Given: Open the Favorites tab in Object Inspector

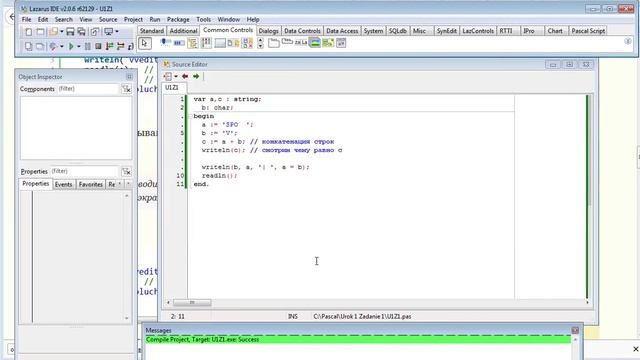Looking at the screenshot, I should click(x=91, y=184).
